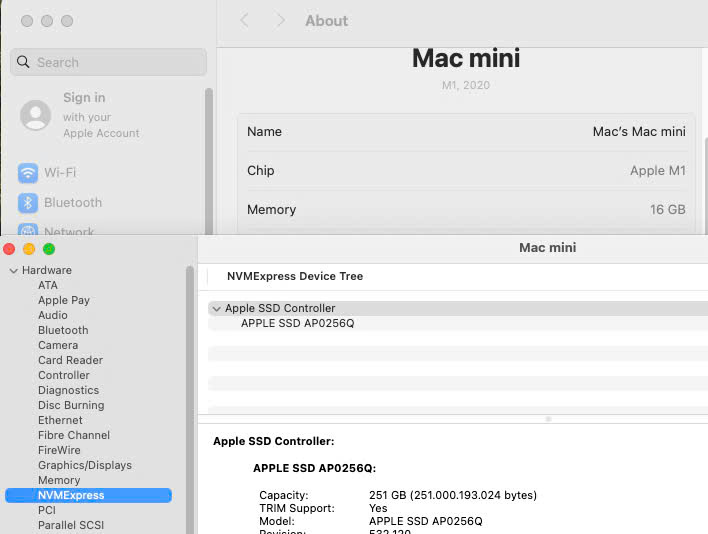Collapse the Hardware tree section

click(x=13, y=271)
